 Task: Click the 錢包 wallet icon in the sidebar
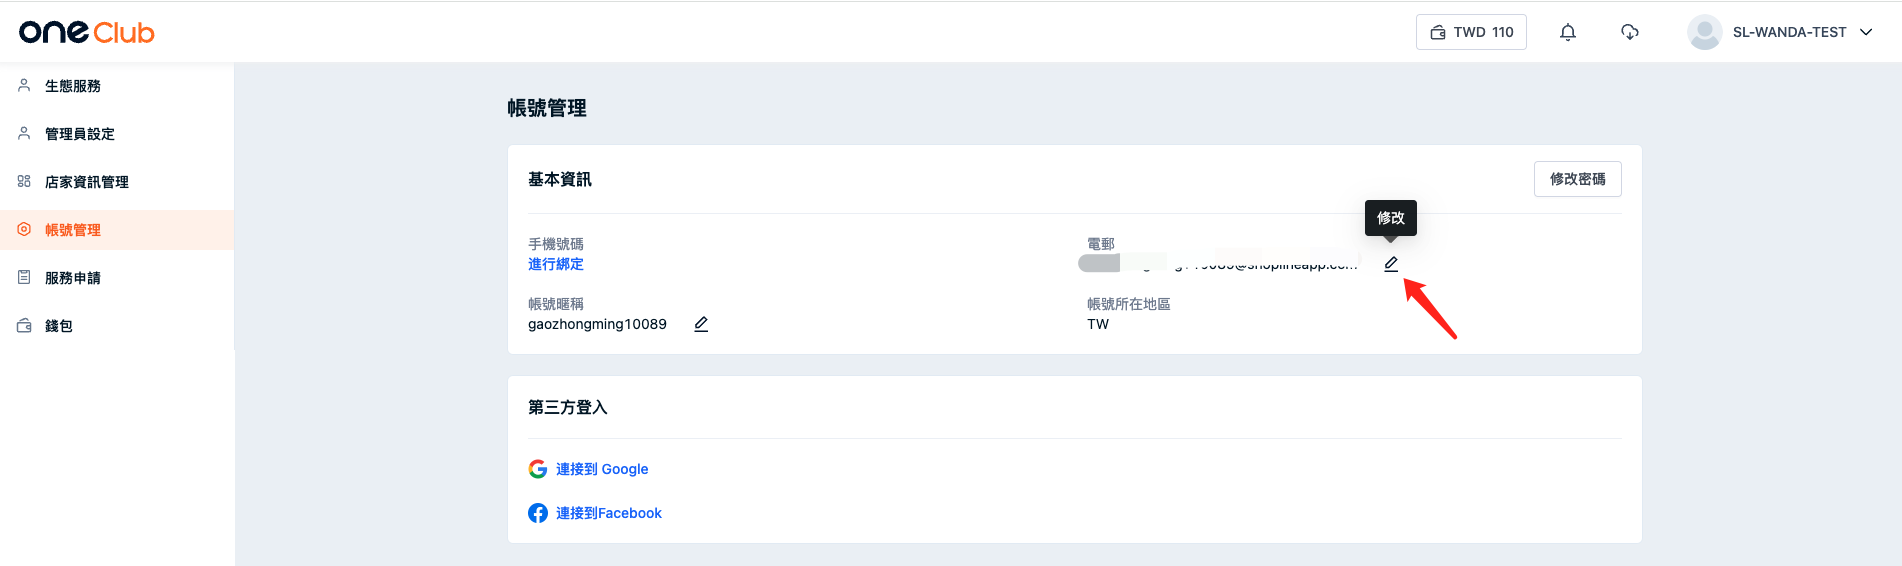(24, 326)
